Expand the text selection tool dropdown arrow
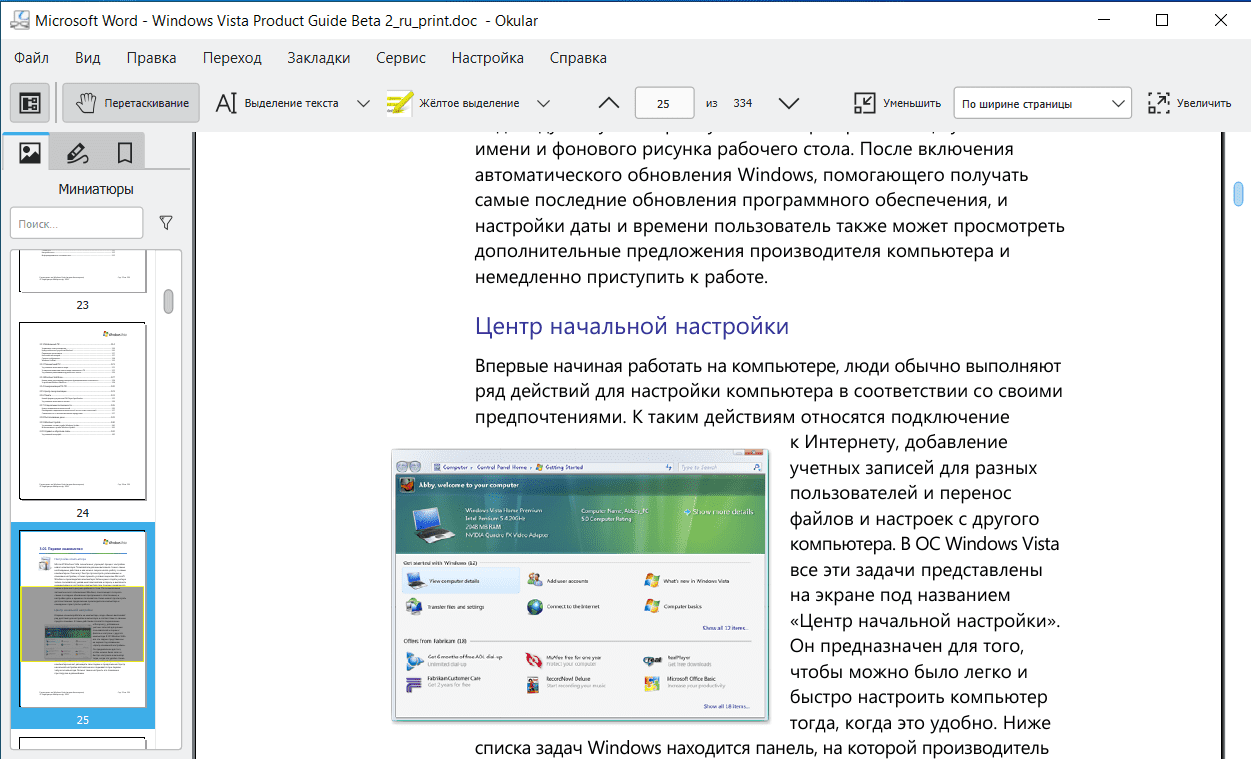Screen dimensions: 1251x759 coord(363,103)
